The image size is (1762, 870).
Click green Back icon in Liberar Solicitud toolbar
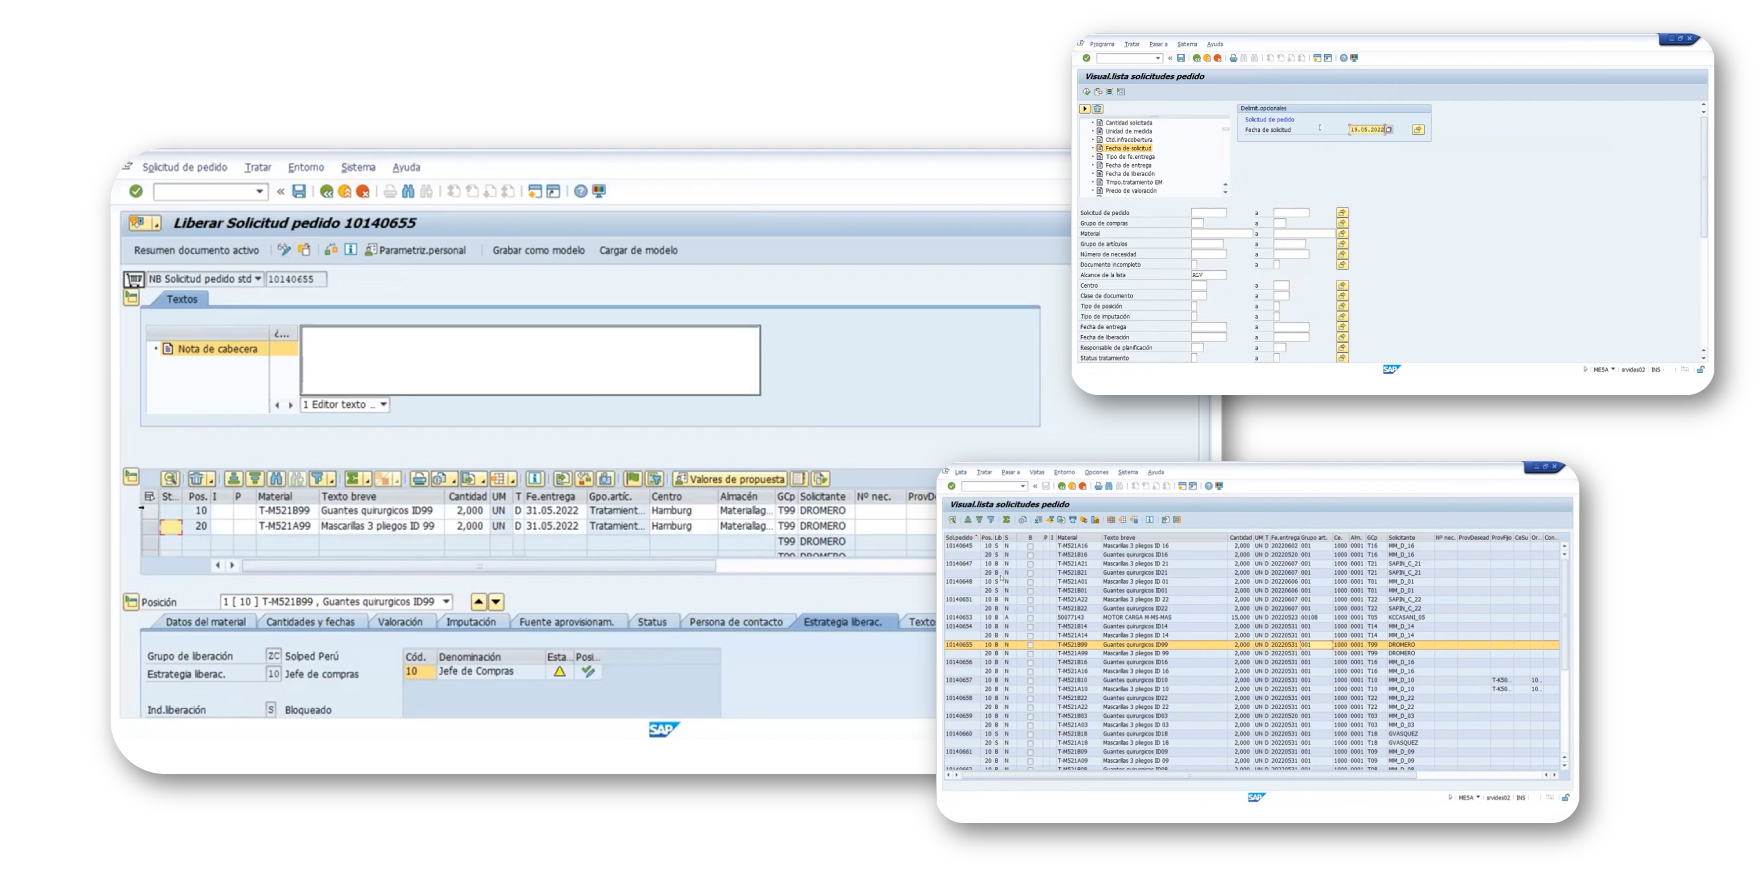(x=326, y=191)
